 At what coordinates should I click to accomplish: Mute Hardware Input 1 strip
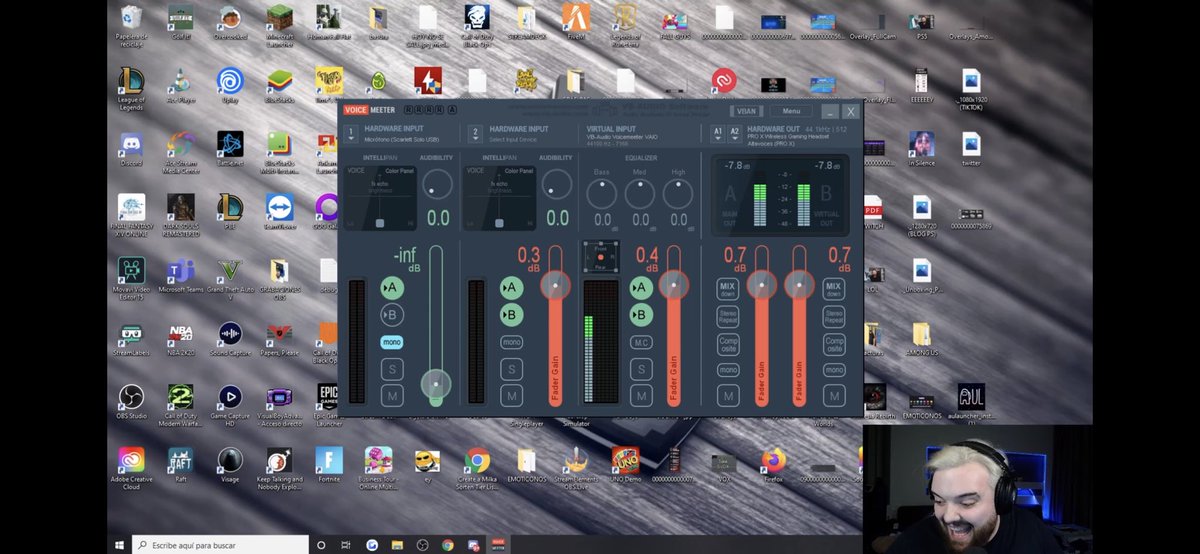pyautogui.click(x=392, y=395)
